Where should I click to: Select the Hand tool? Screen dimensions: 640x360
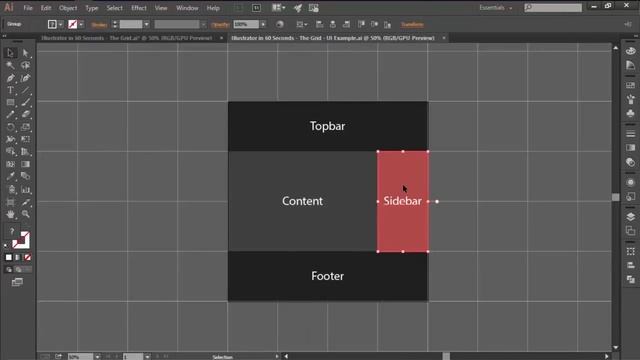(10, 214)
